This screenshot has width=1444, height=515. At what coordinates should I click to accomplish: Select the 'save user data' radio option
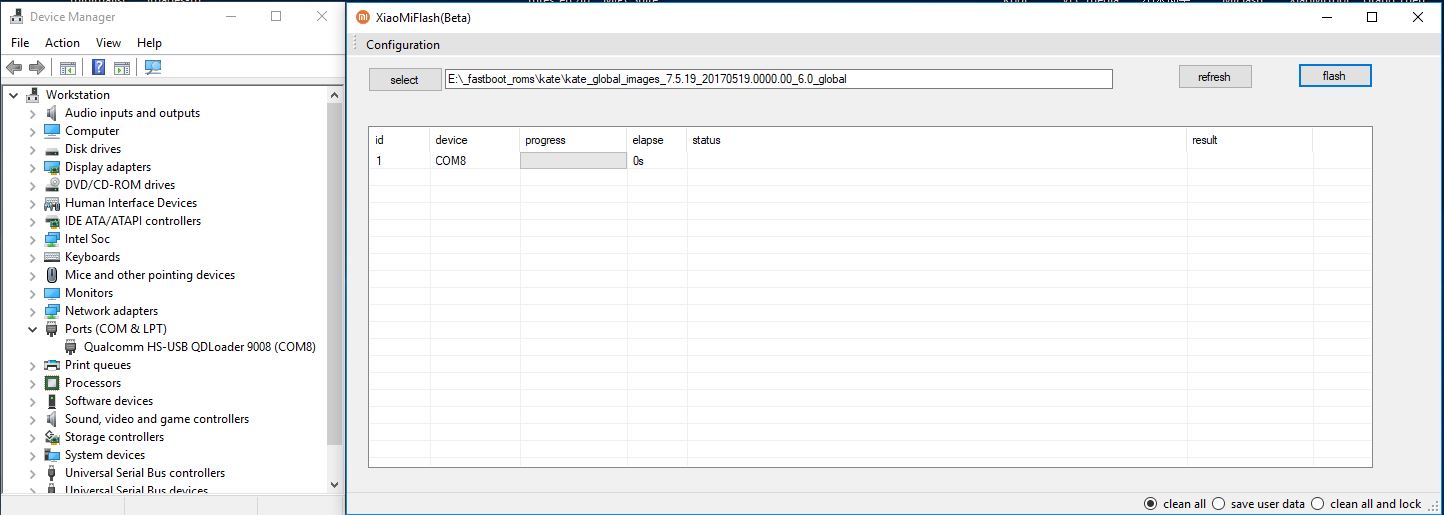pos(1218,504)
